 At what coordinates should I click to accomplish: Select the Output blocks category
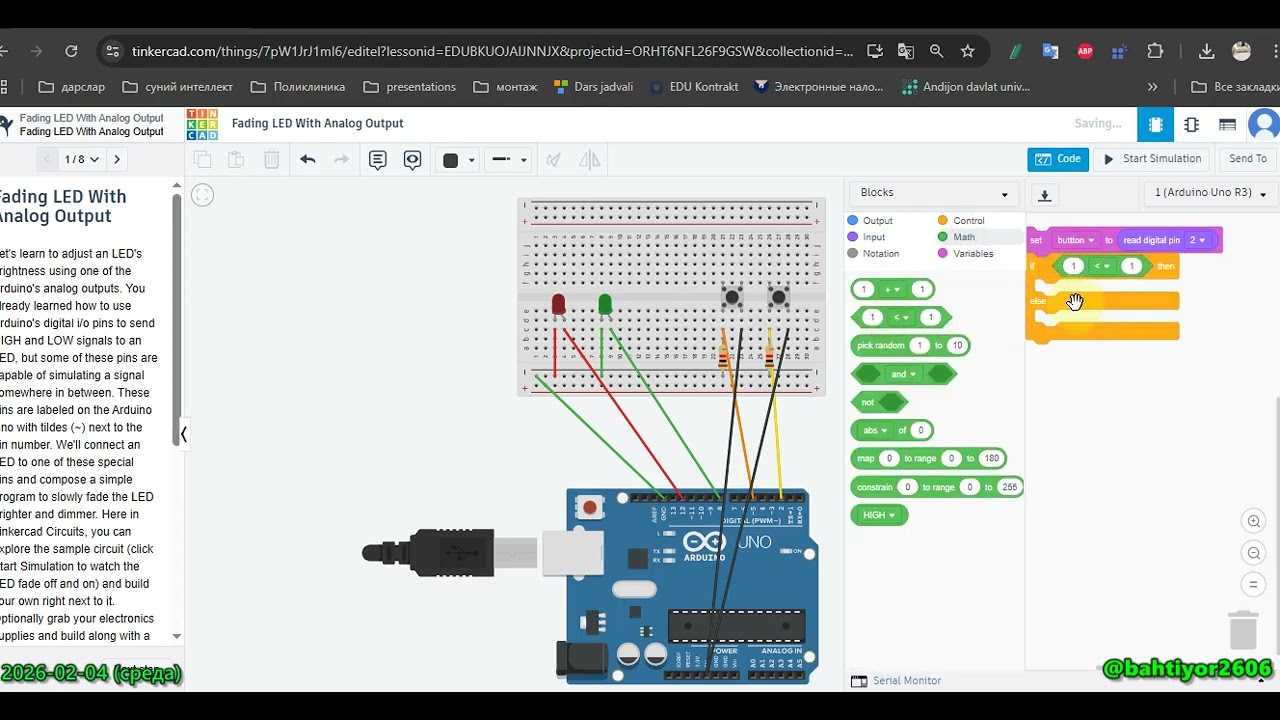pos(870,221)
